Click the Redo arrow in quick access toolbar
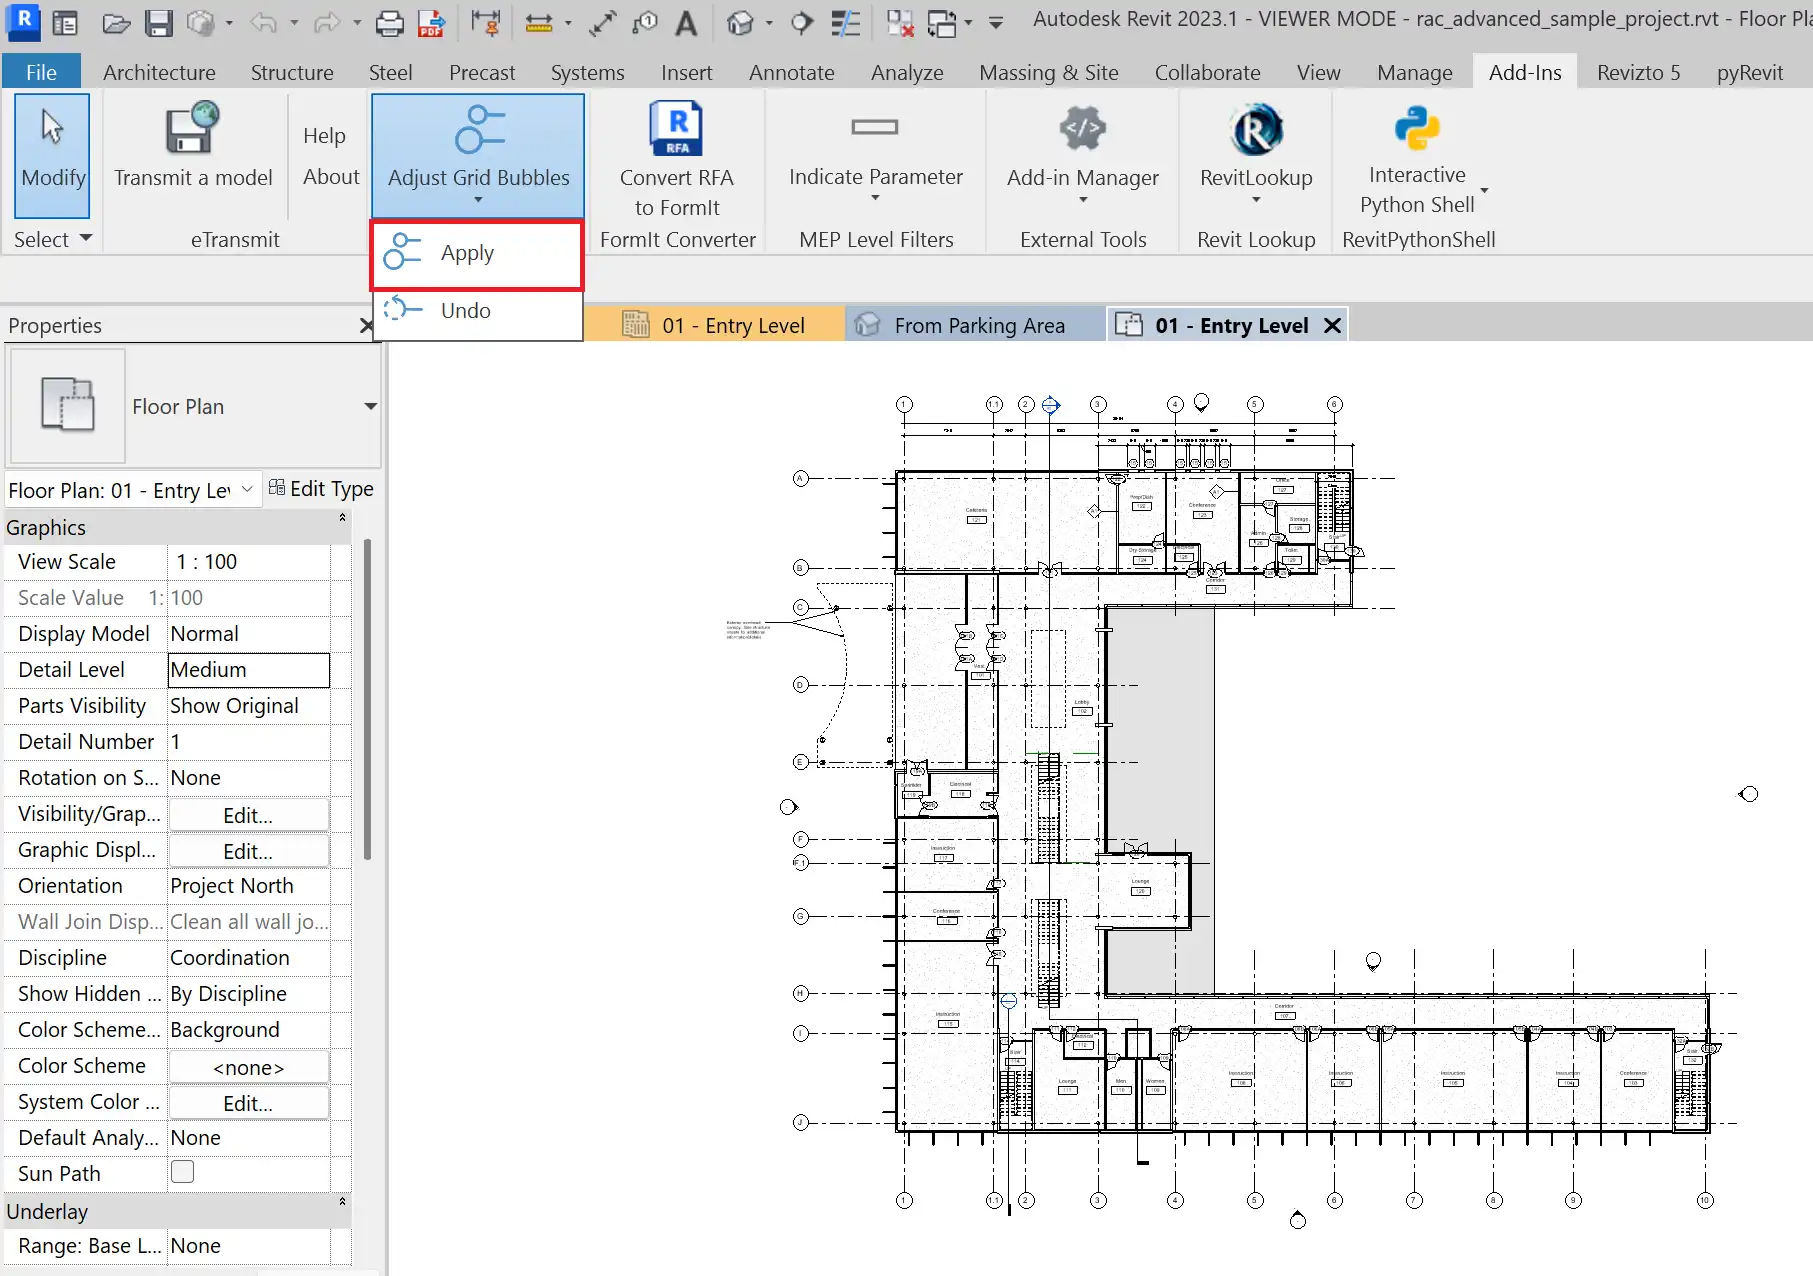The width and height of the screenshot is (1813, 1276). [x=326, y=22]
